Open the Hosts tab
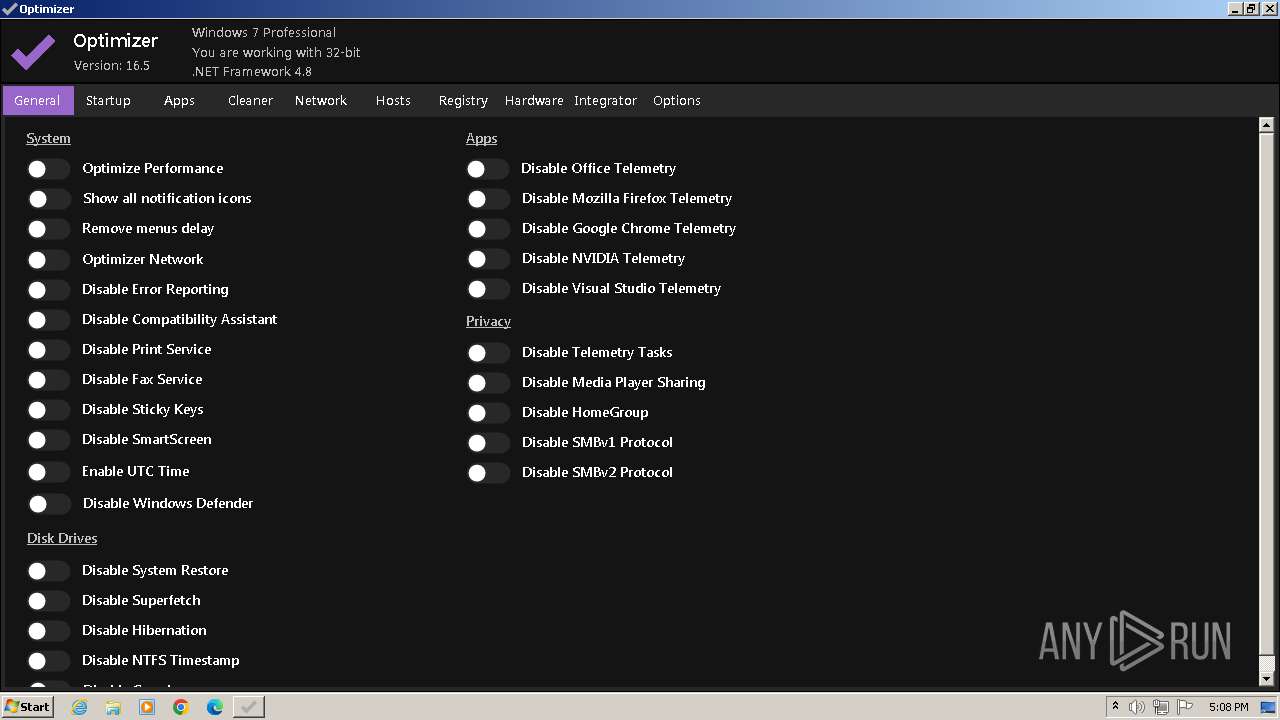 (393, 100)
